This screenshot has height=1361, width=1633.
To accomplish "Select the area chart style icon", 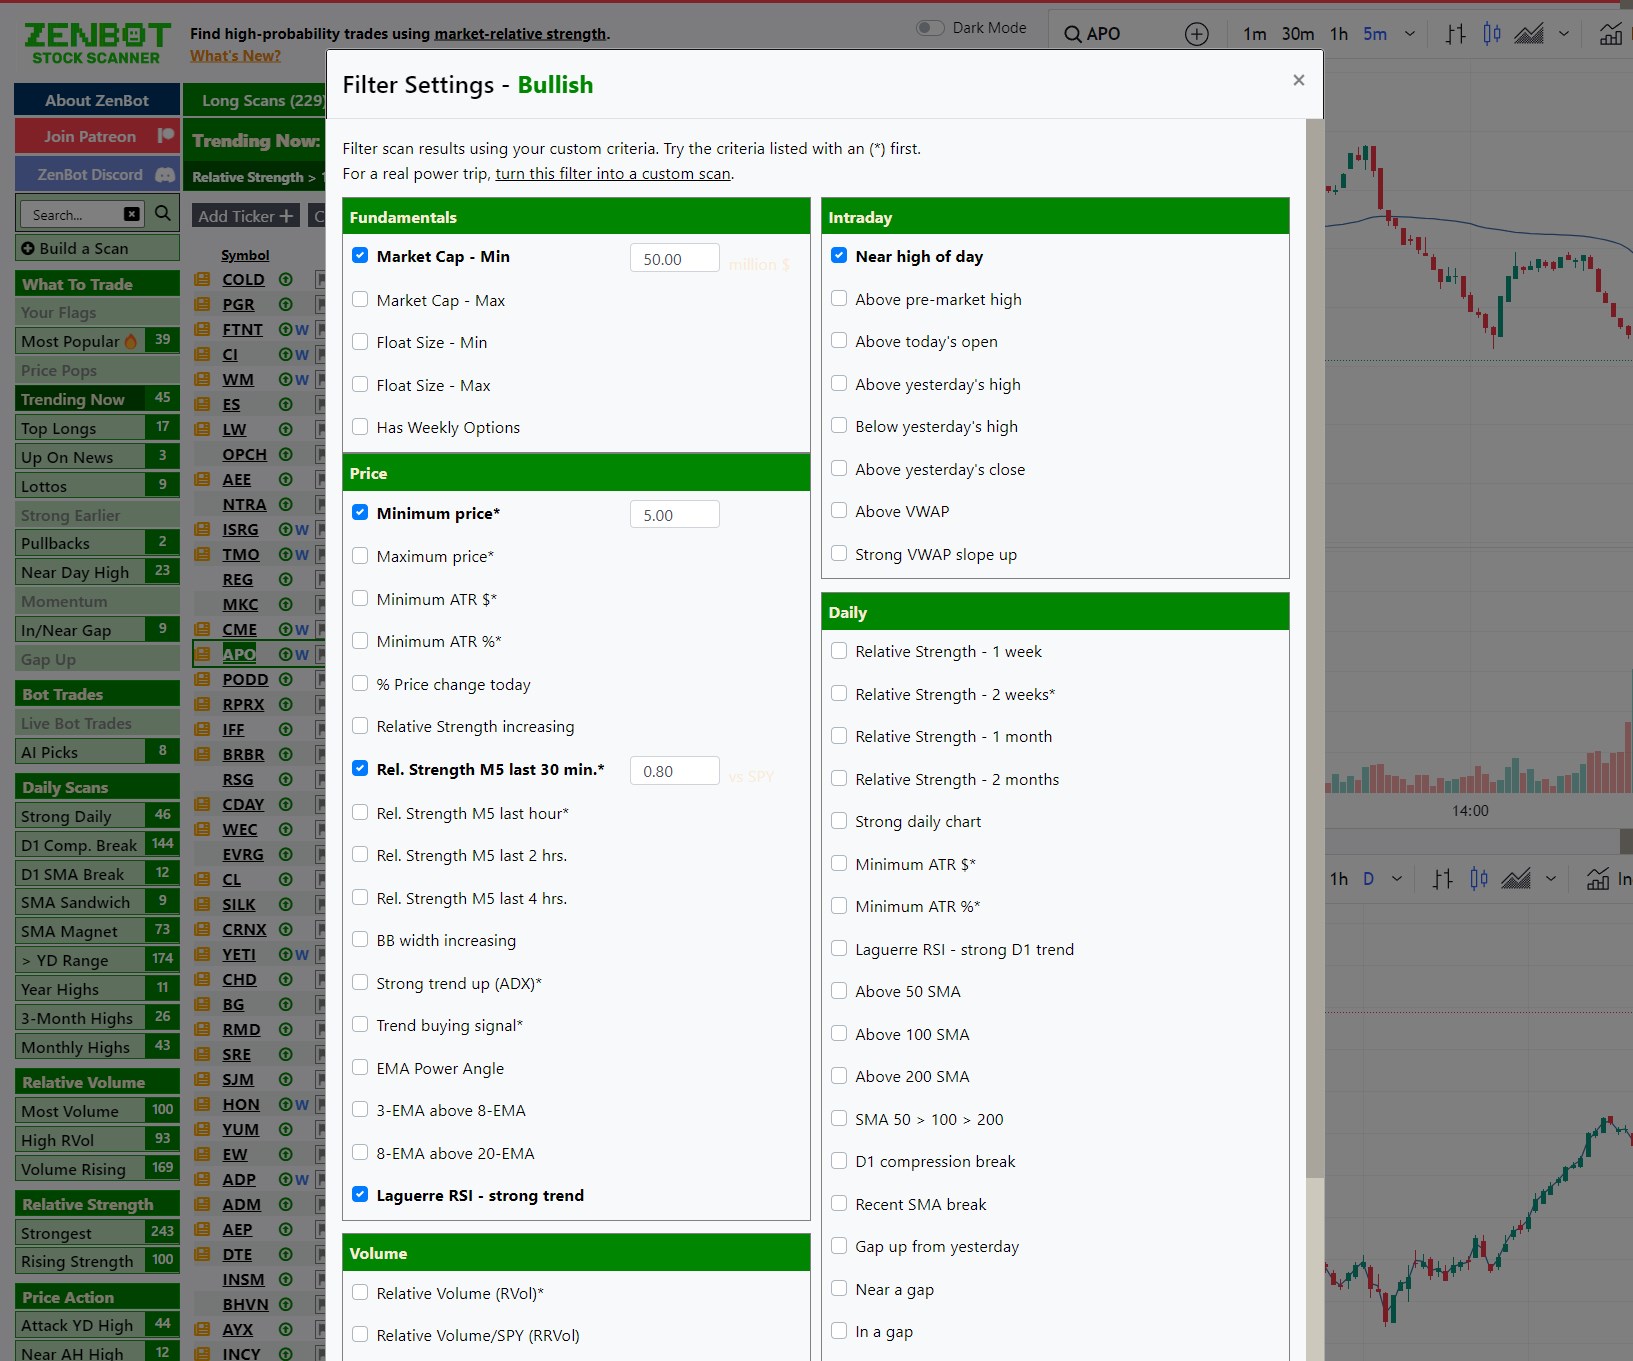I will point(1529,33).
